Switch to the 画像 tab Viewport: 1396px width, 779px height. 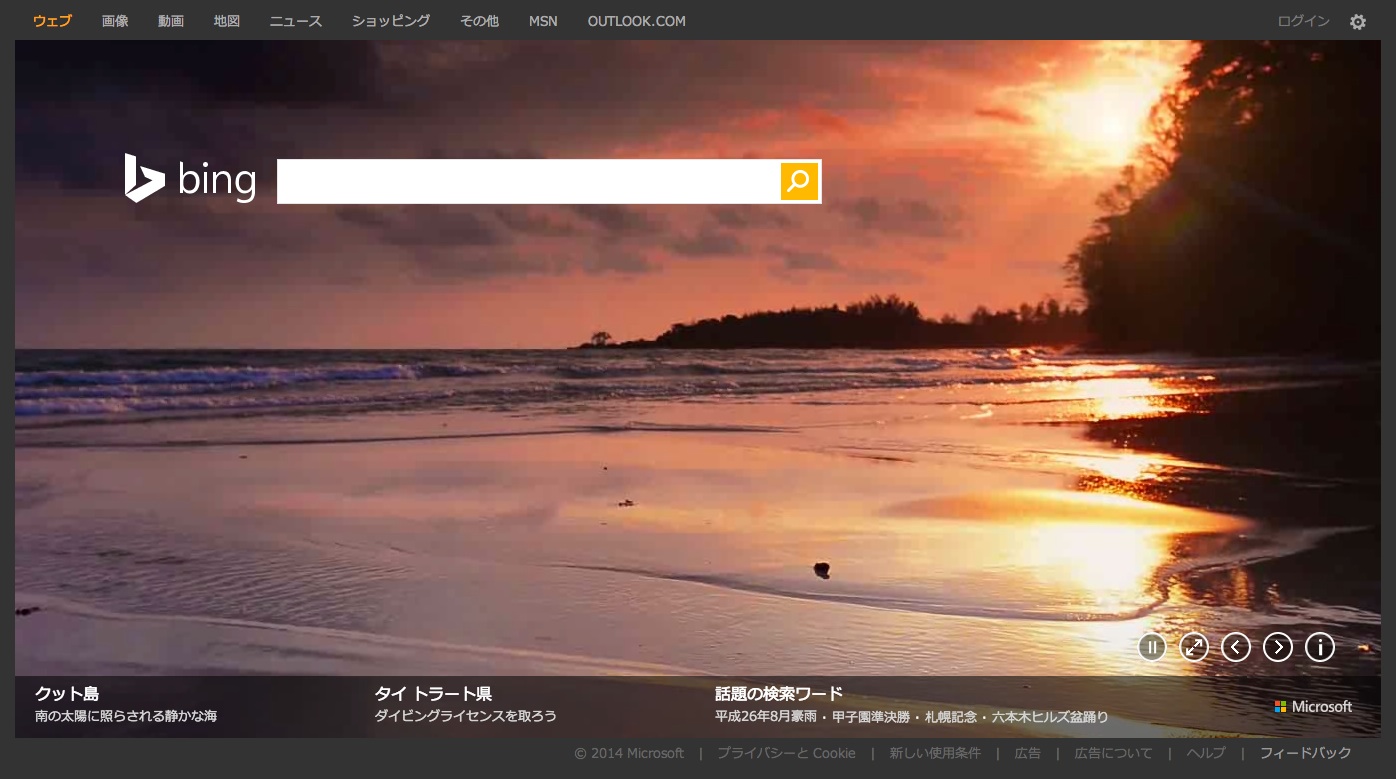pyautogui.click(x=115, y=21)
